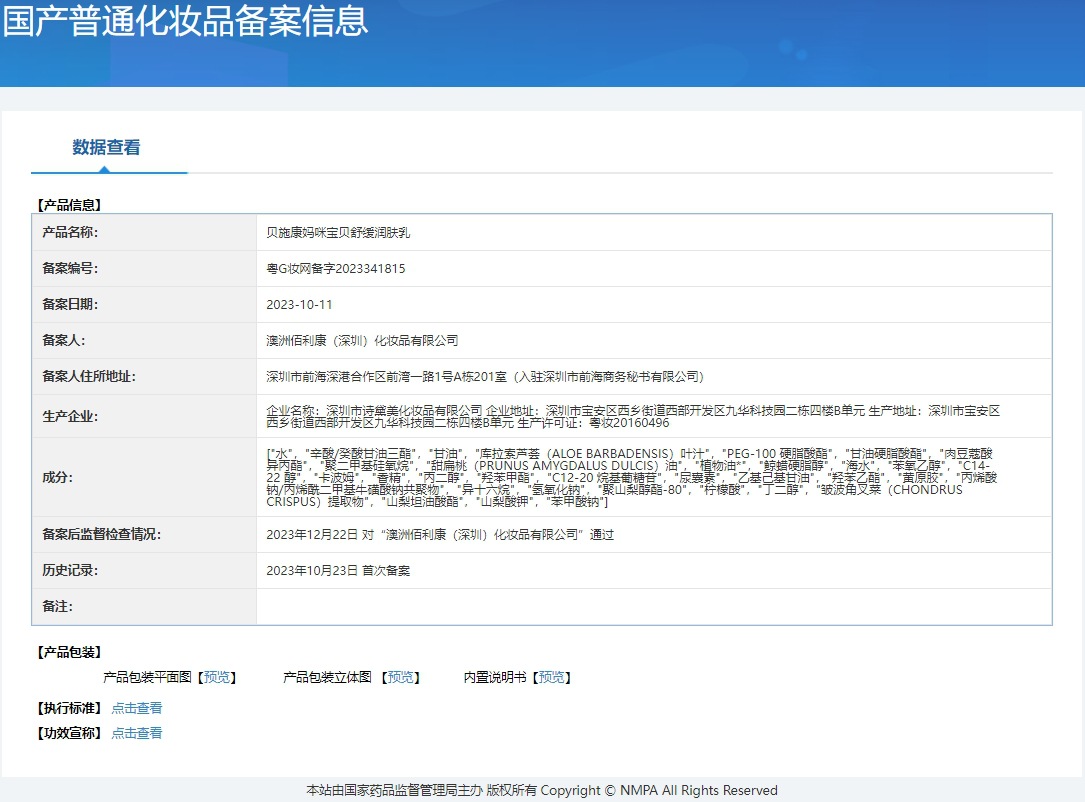This screenshot has height=802, width=1085.
Task: Click the NMPA copyright footer text
Action: [542, 790]
